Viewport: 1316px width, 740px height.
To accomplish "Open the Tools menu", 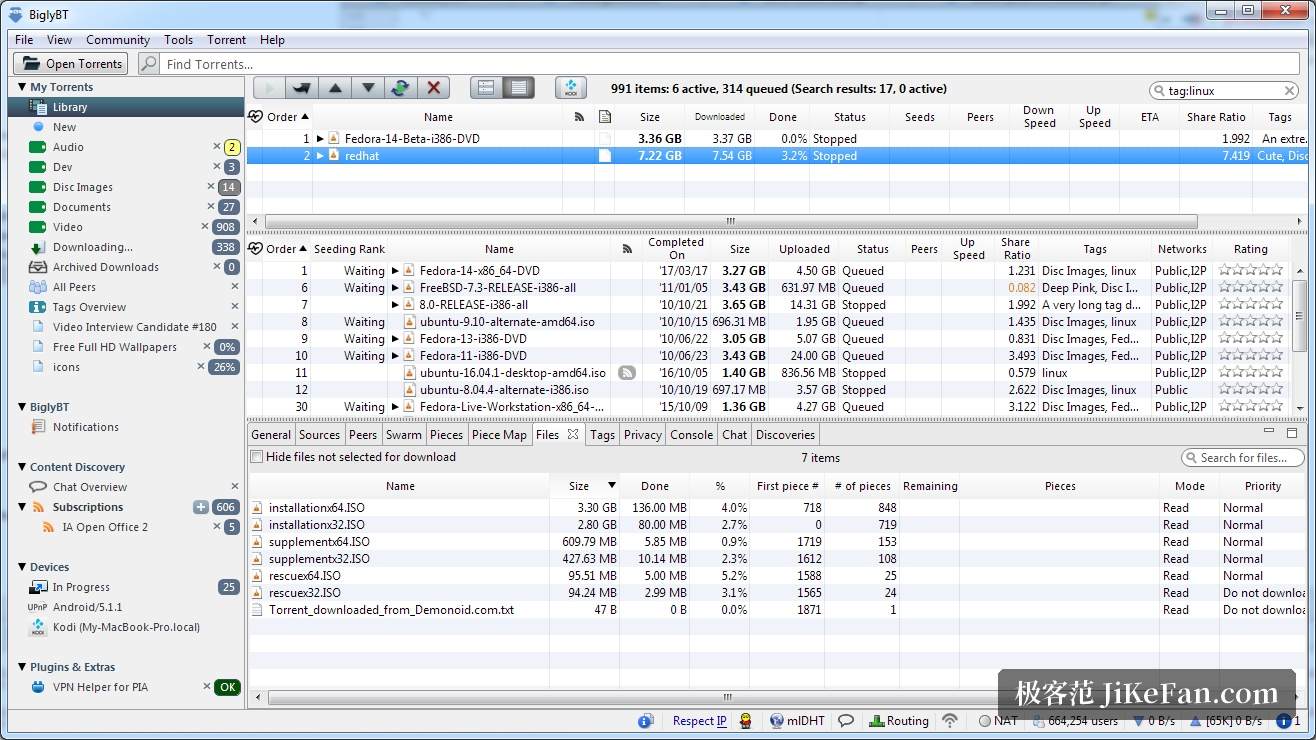I will [179, 40].
